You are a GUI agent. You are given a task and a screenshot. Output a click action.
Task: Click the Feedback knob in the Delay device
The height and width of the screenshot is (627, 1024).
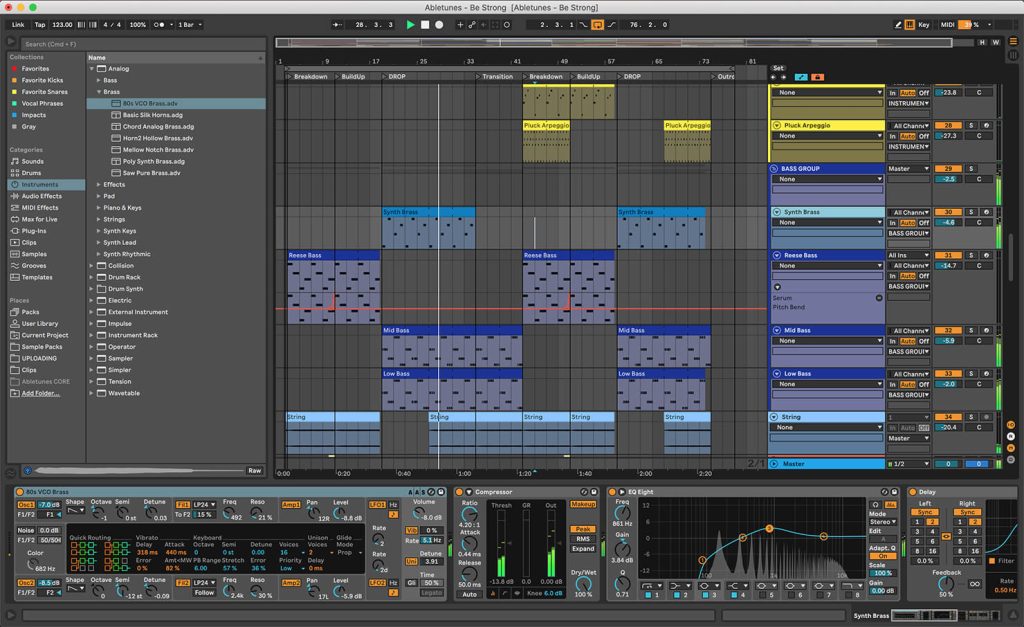pos(947,584)
